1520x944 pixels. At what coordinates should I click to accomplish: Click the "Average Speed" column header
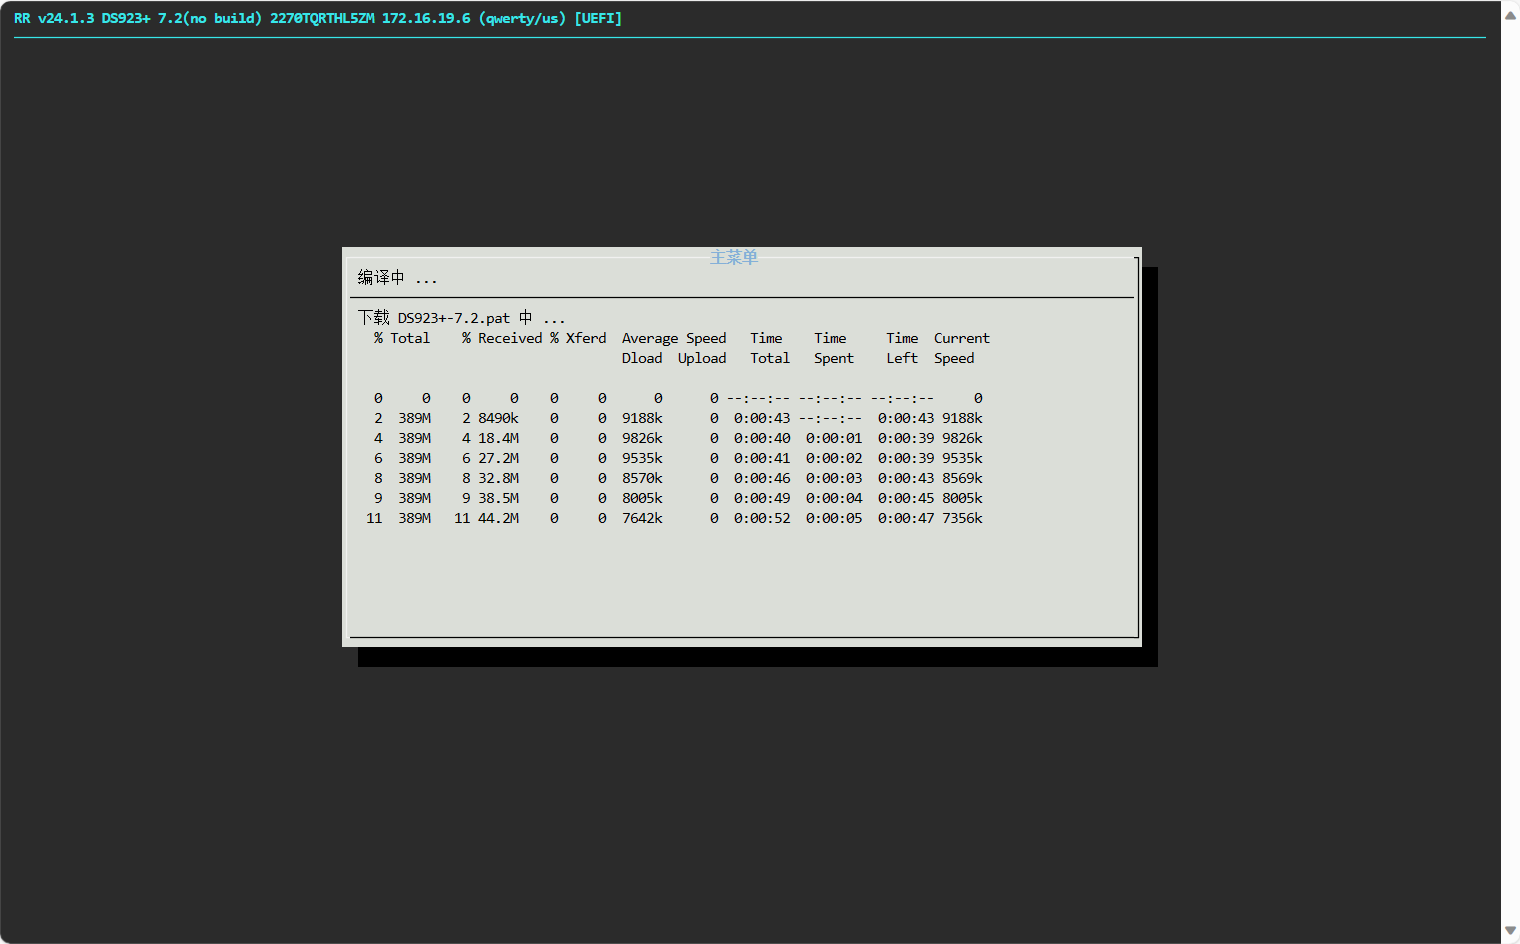coord(674,338)
